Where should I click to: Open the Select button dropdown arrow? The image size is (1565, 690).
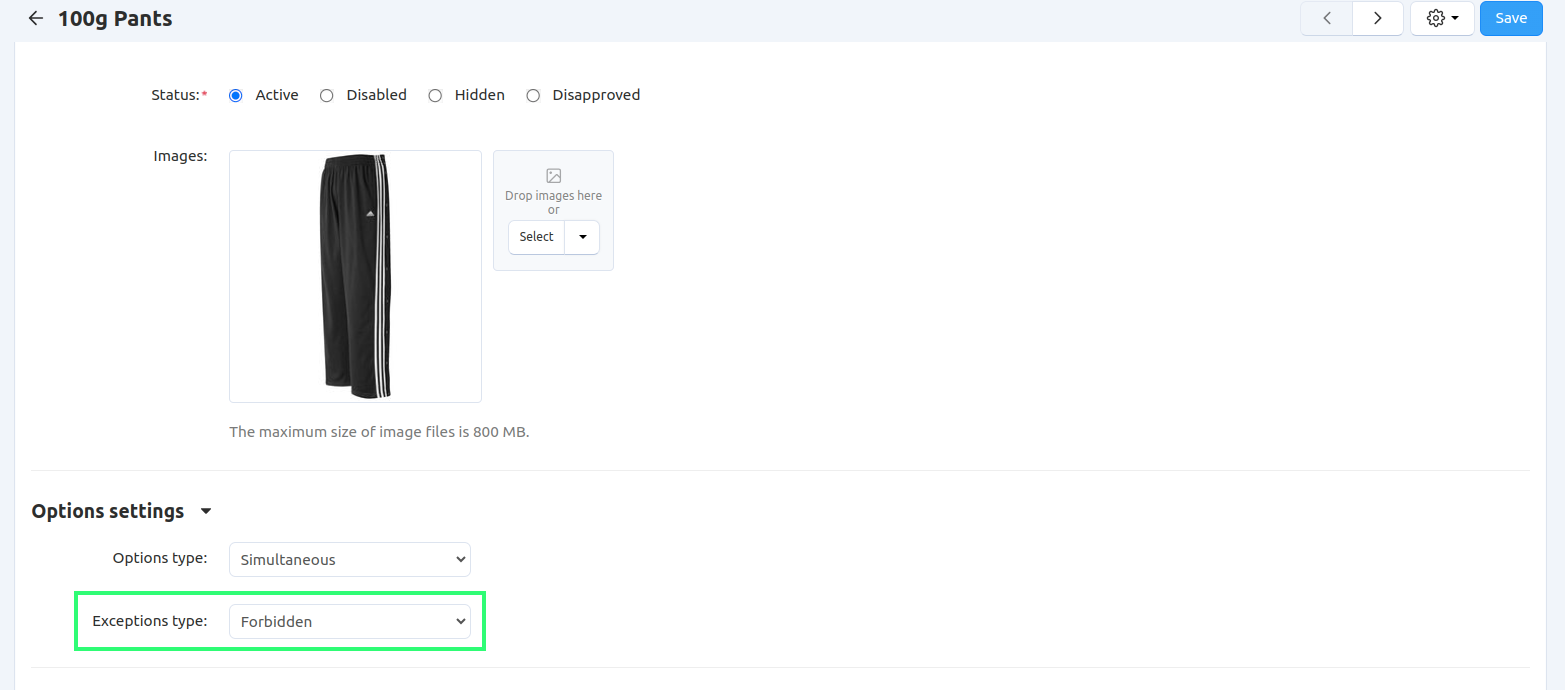point(583,237)
